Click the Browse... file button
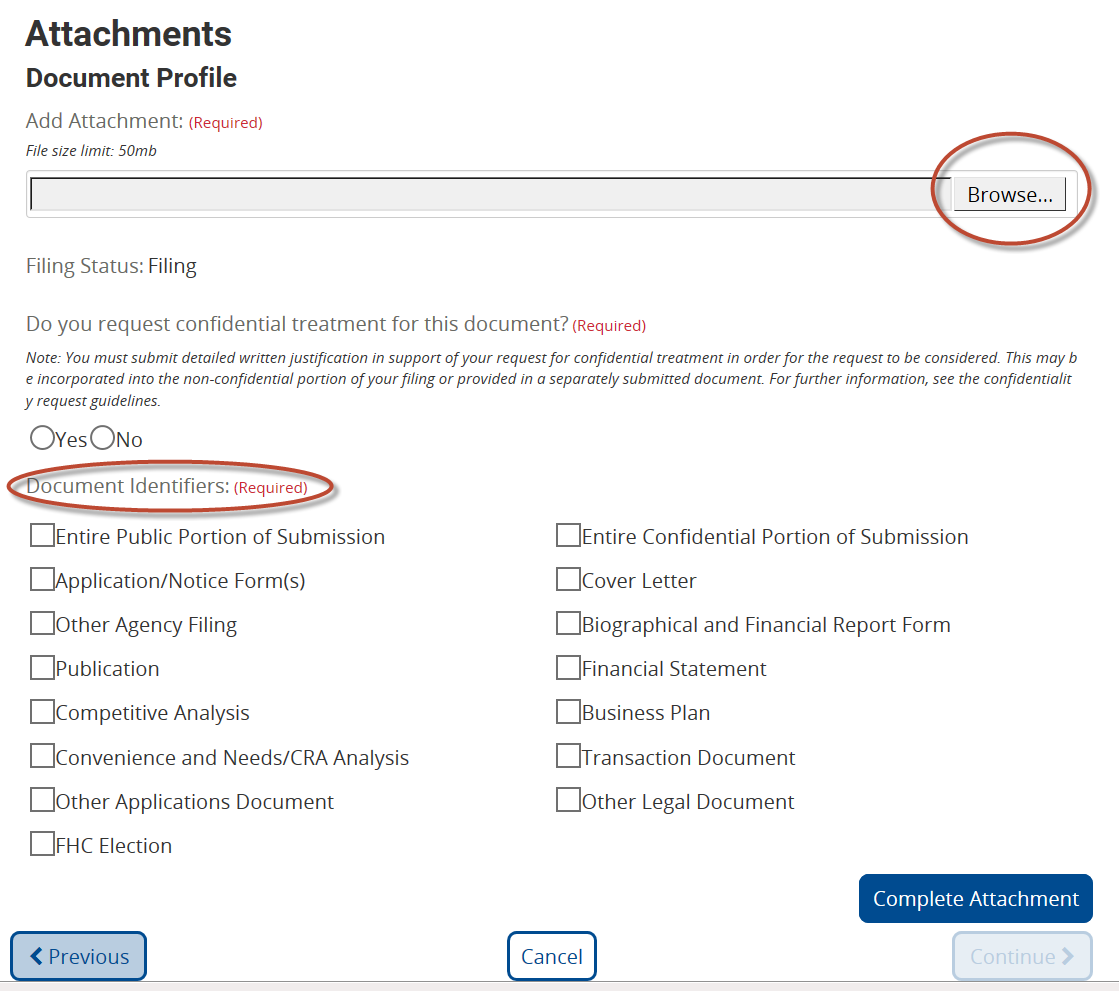 pyautogui.click(x=1009, y=195)
